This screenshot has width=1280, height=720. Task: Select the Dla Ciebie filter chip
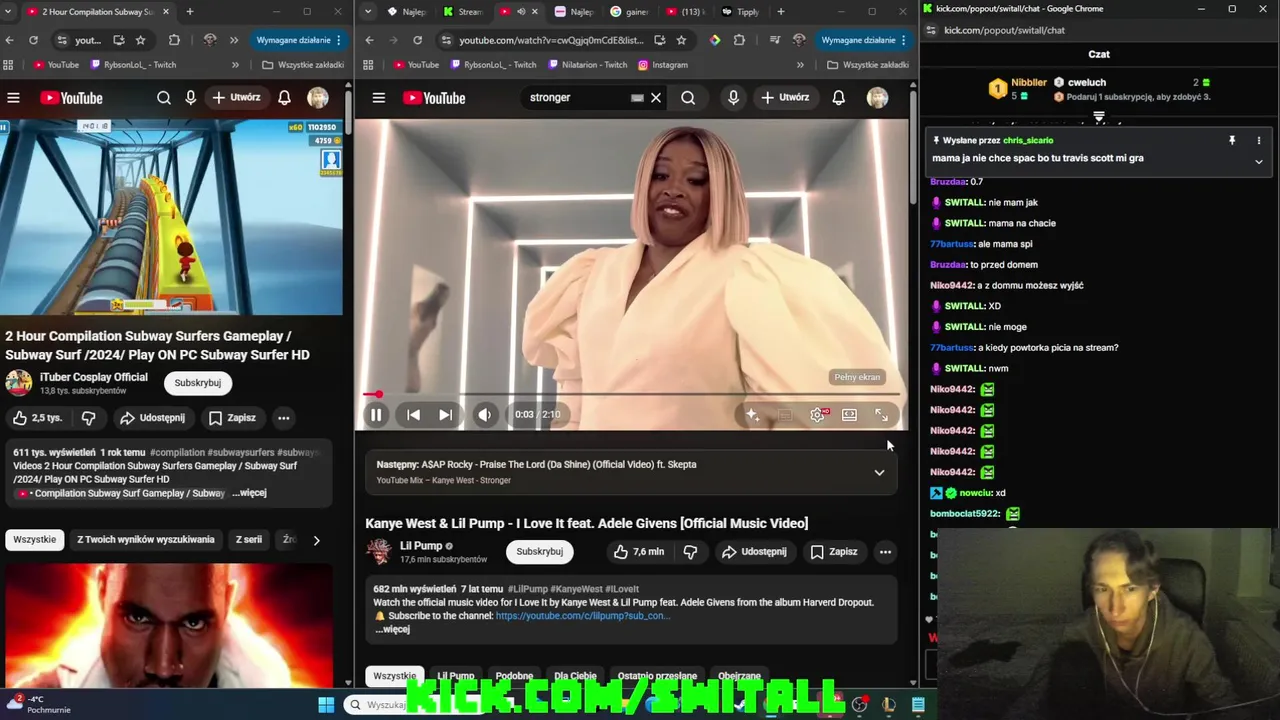pos(575,676)
